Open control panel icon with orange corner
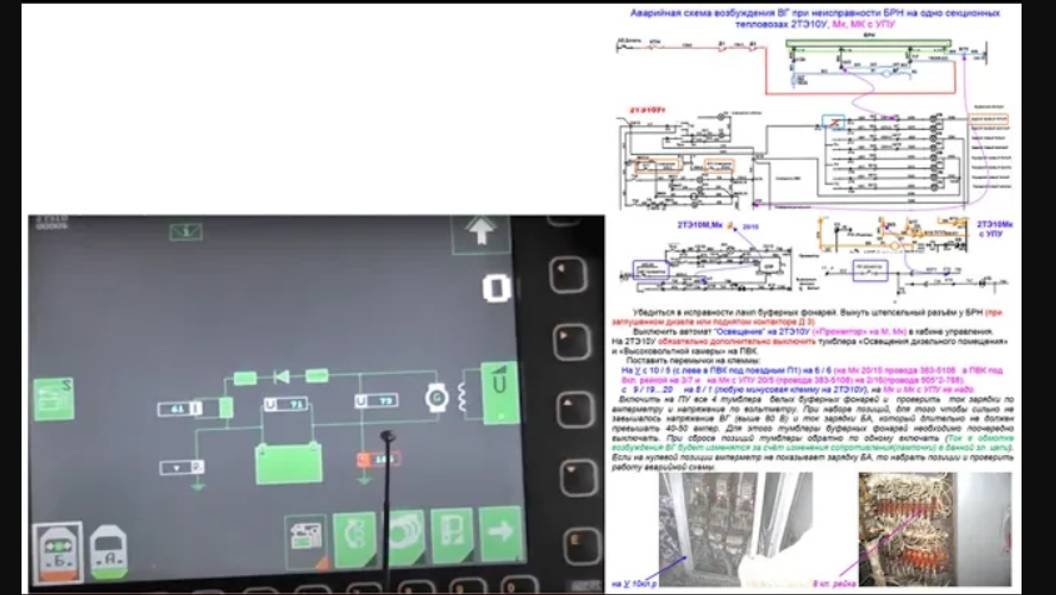 pyautogui.click(x=307, y=540)
